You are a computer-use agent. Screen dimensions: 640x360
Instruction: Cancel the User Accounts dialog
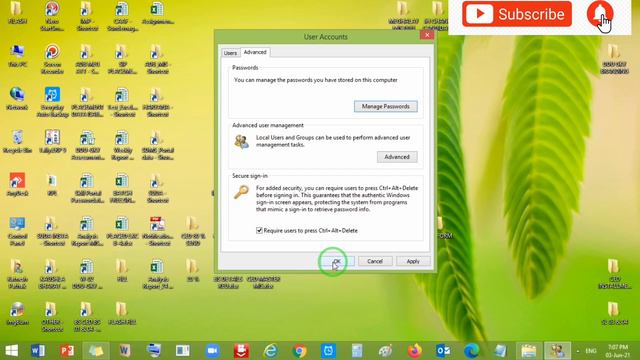point(375,261)
